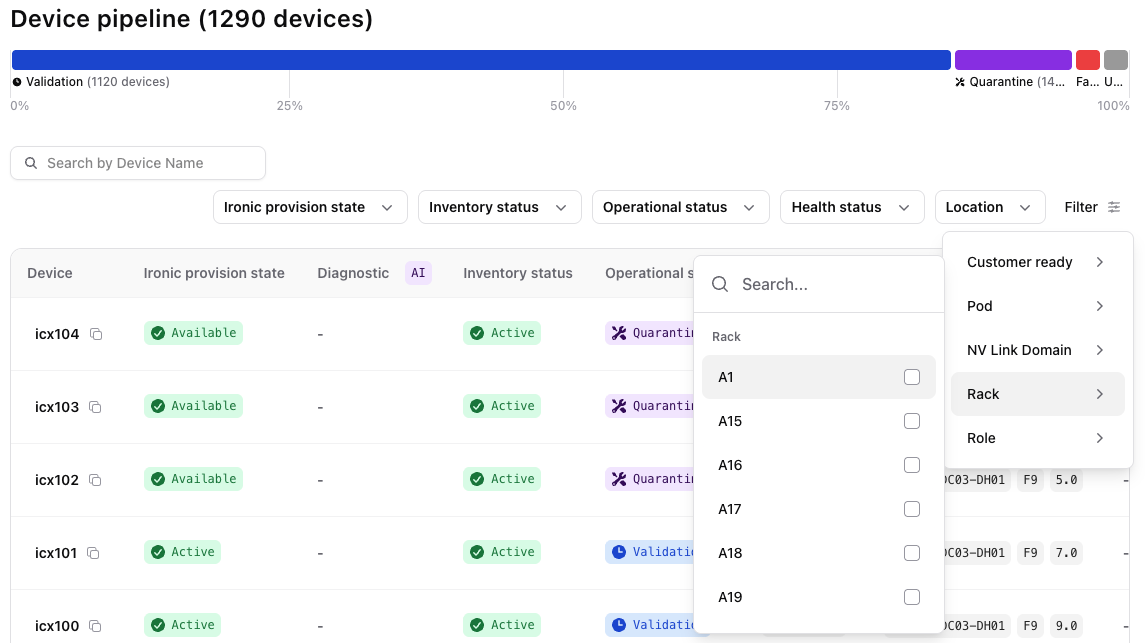Select Customer ready filter option
Viewport: 1145px width, 643px height.
tap(1038, 262)
